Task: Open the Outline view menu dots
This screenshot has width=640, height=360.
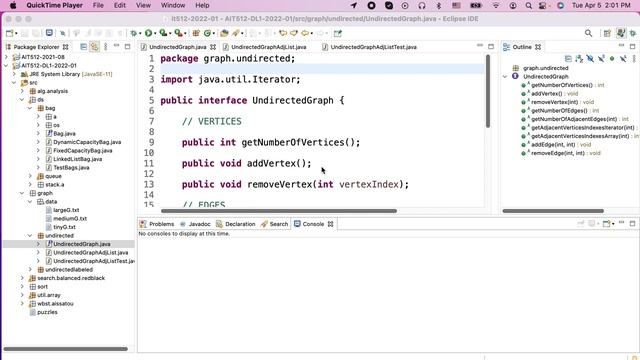Action: pos(634,59)
